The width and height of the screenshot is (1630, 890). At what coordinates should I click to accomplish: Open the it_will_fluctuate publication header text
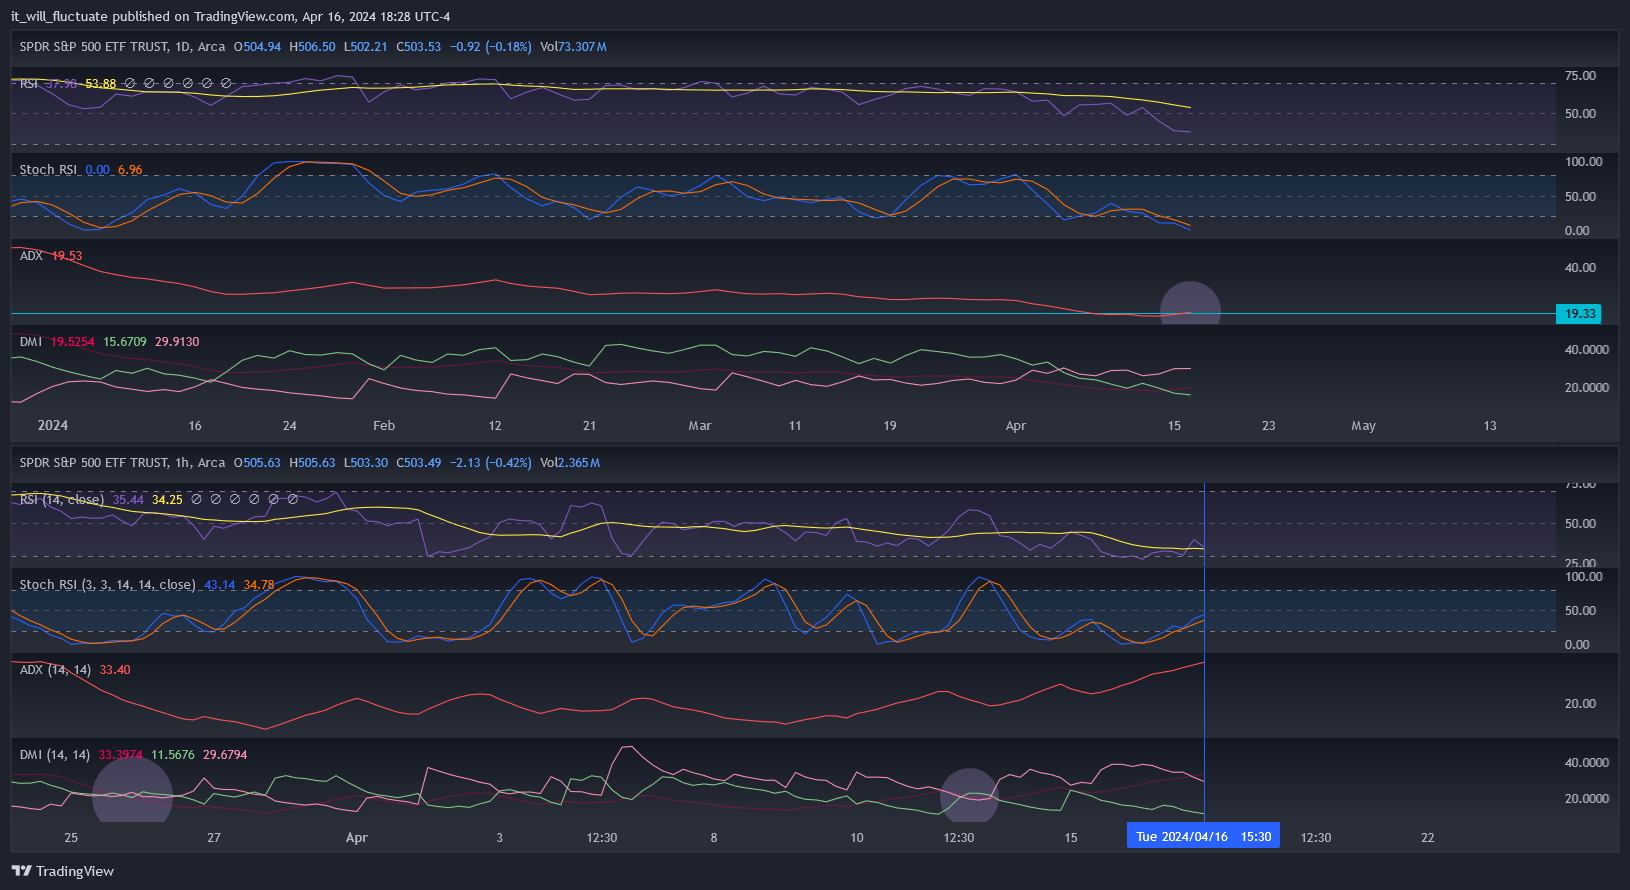(231, 16)
